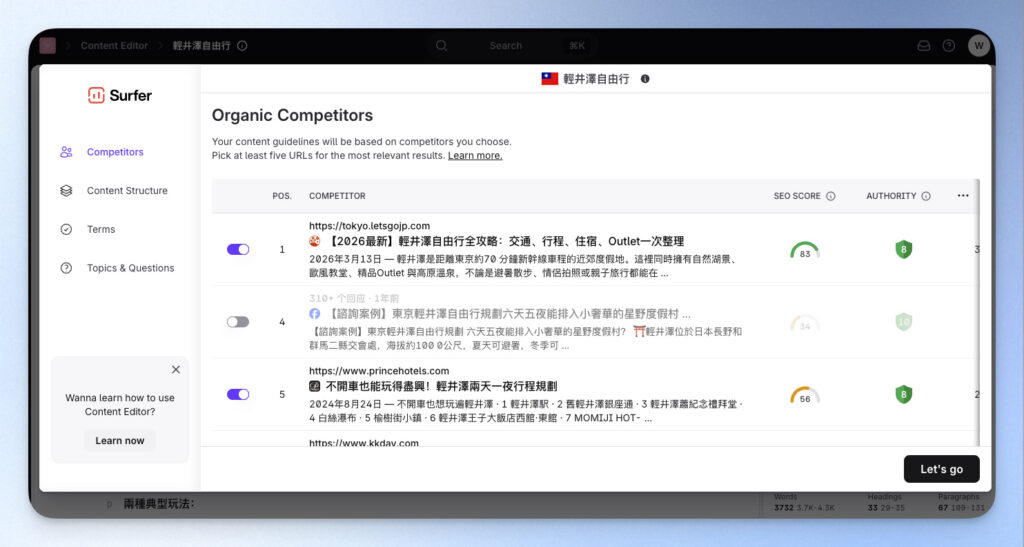Open the Competitors section in sidebar
1024x547 pixels.
[x=115, y=152]
